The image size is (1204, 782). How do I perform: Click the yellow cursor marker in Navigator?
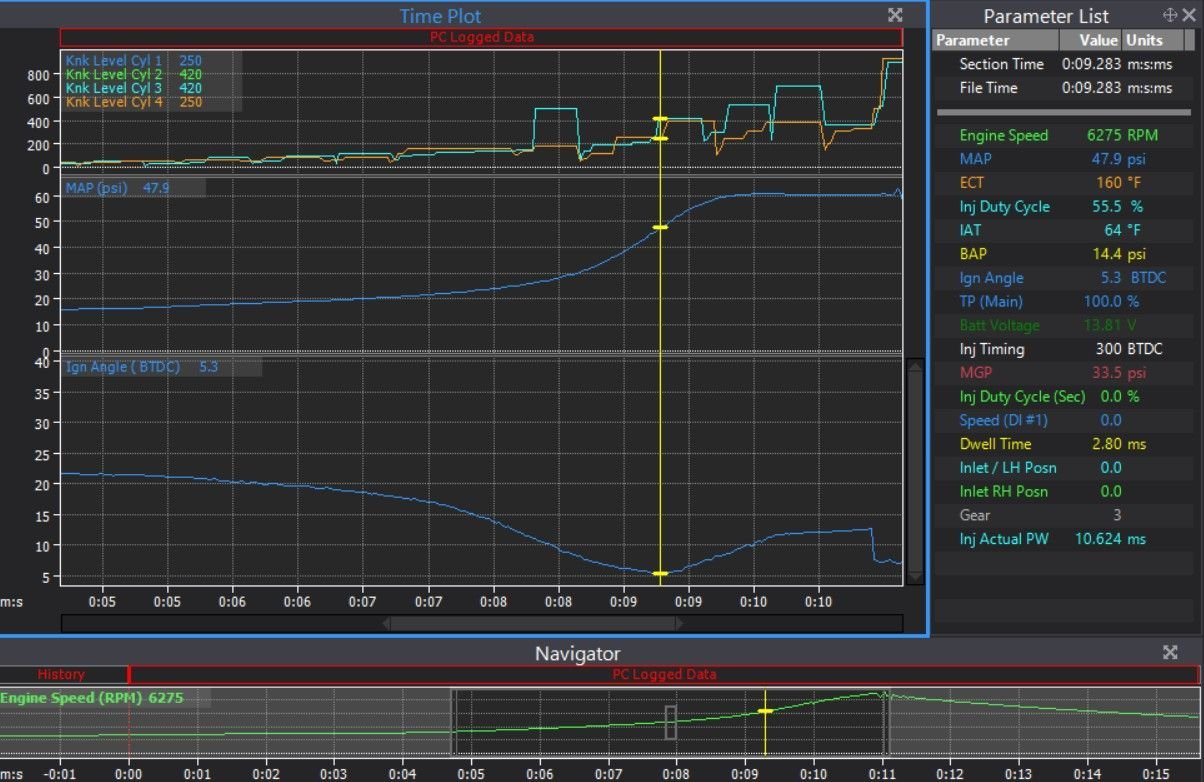tap(765, 711)
